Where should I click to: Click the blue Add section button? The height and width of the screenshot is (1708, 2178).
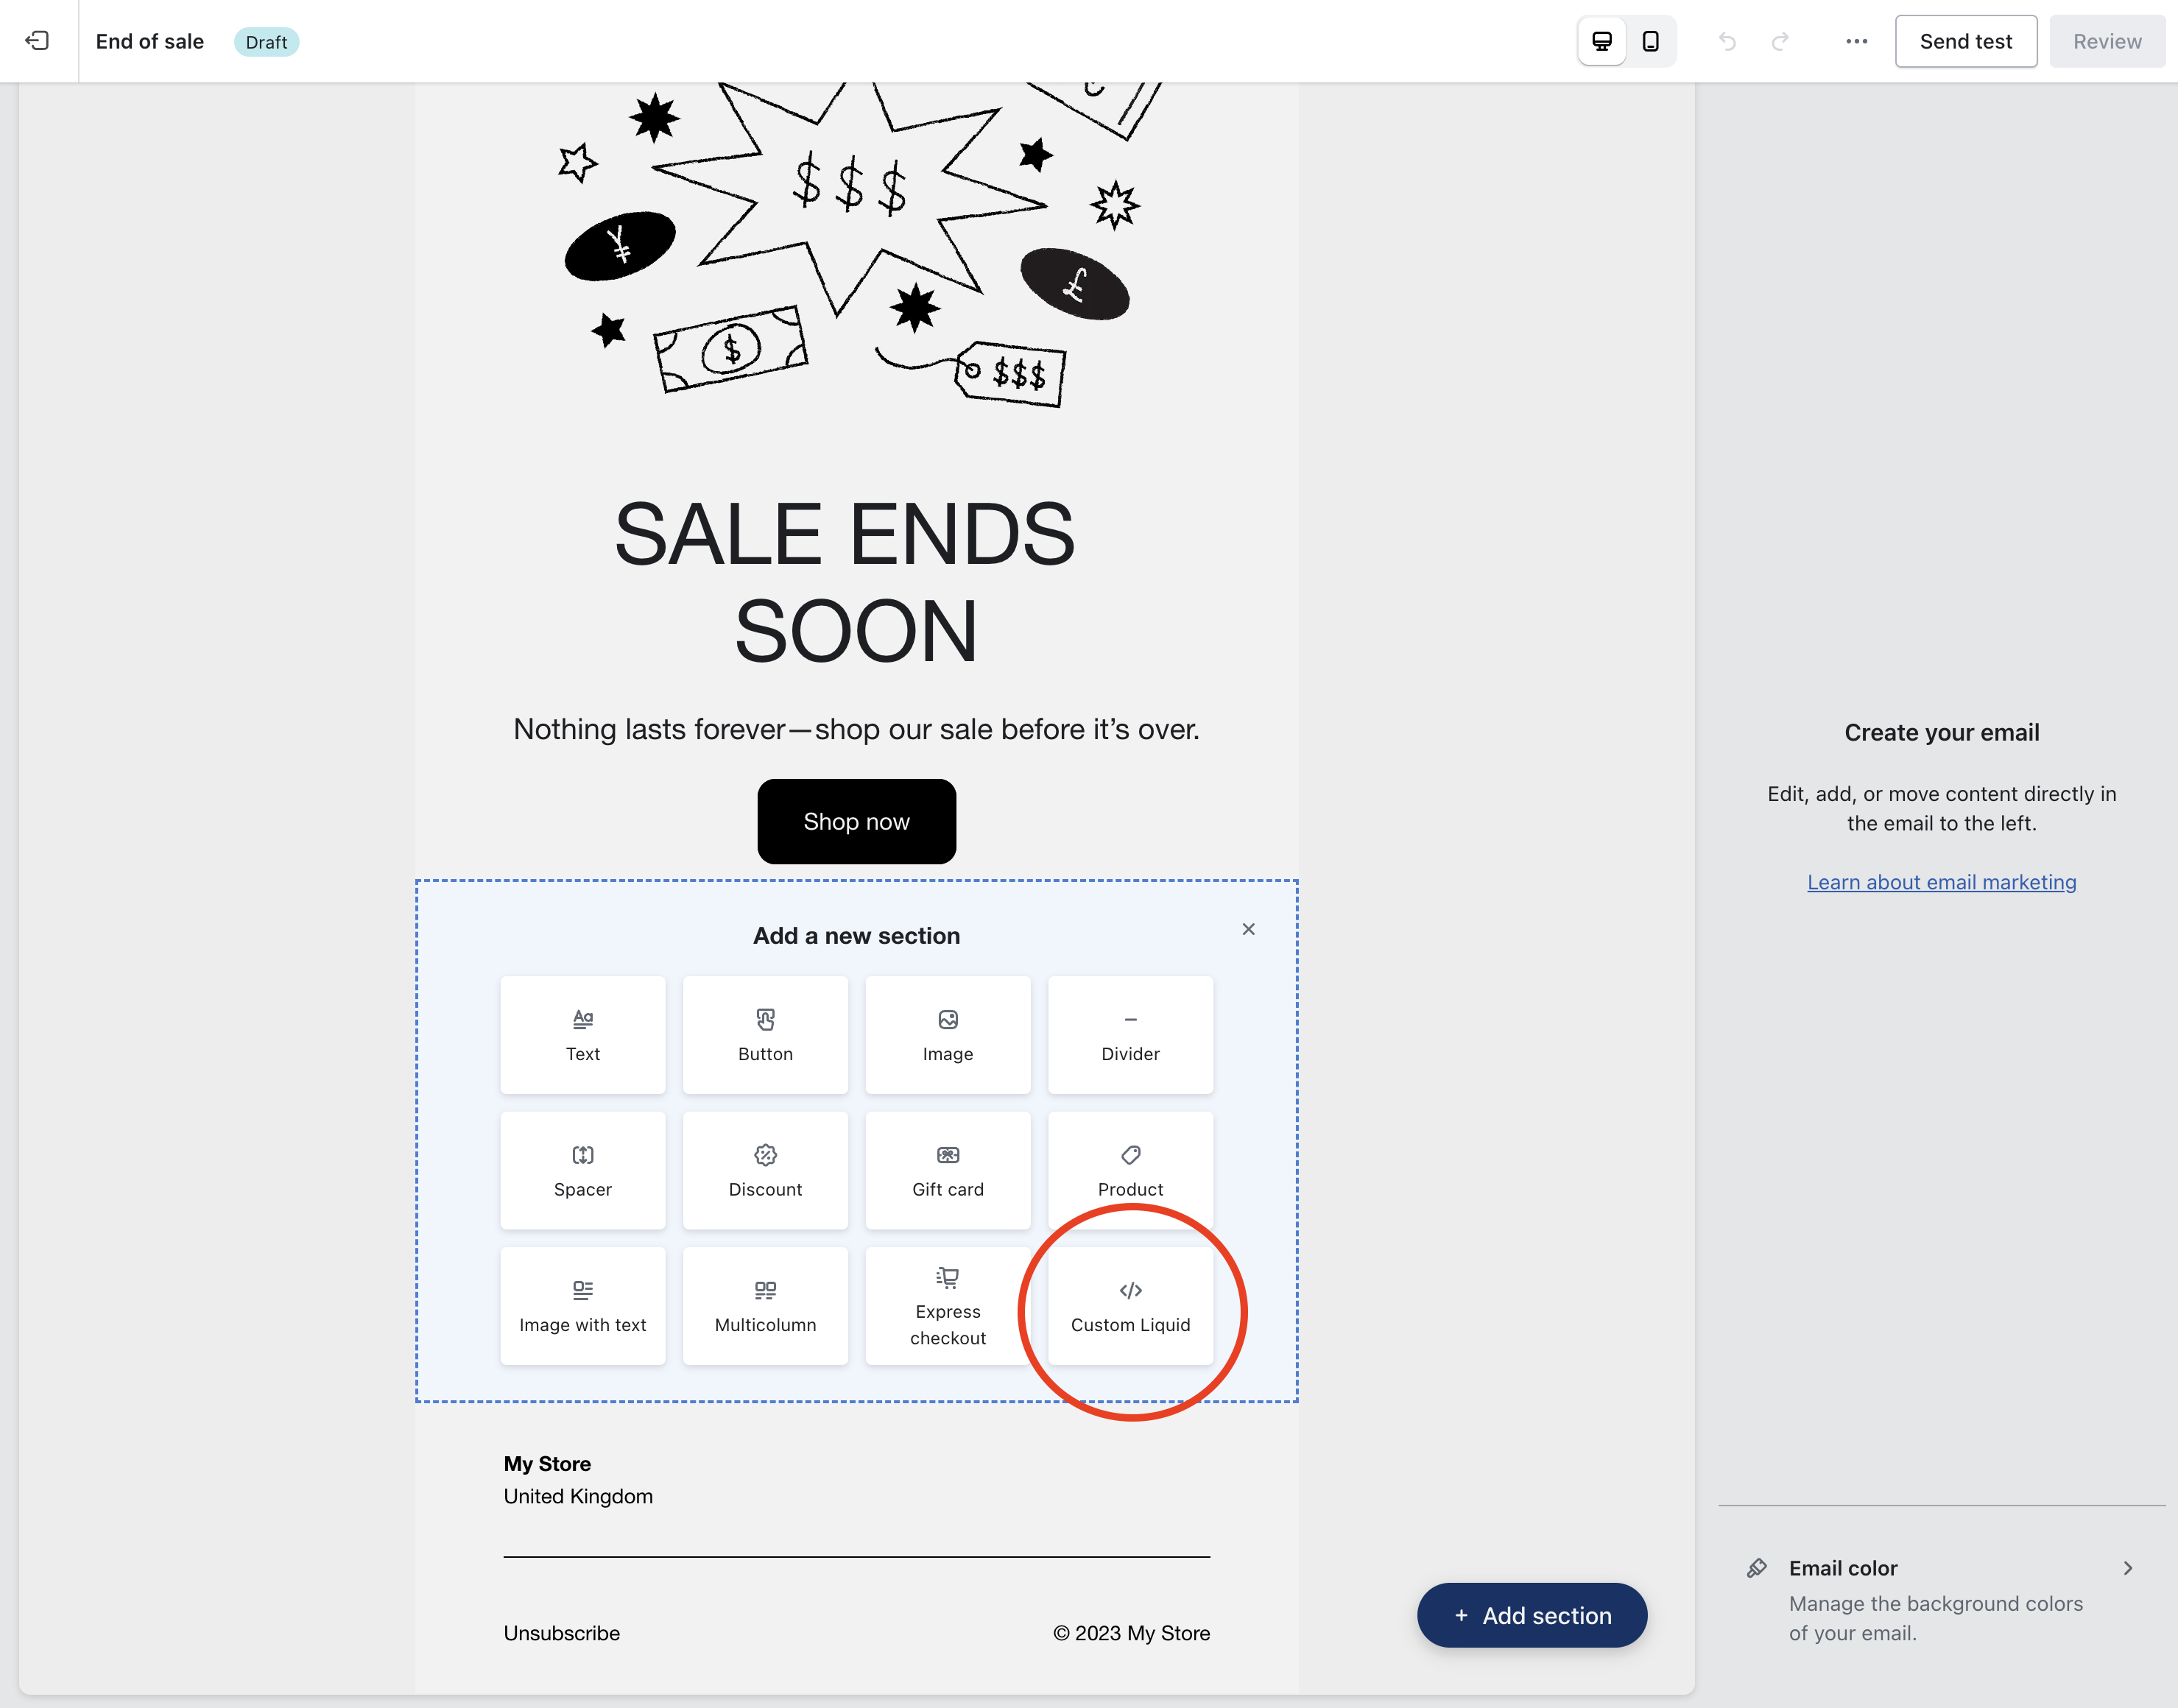pos(1532,1615)
